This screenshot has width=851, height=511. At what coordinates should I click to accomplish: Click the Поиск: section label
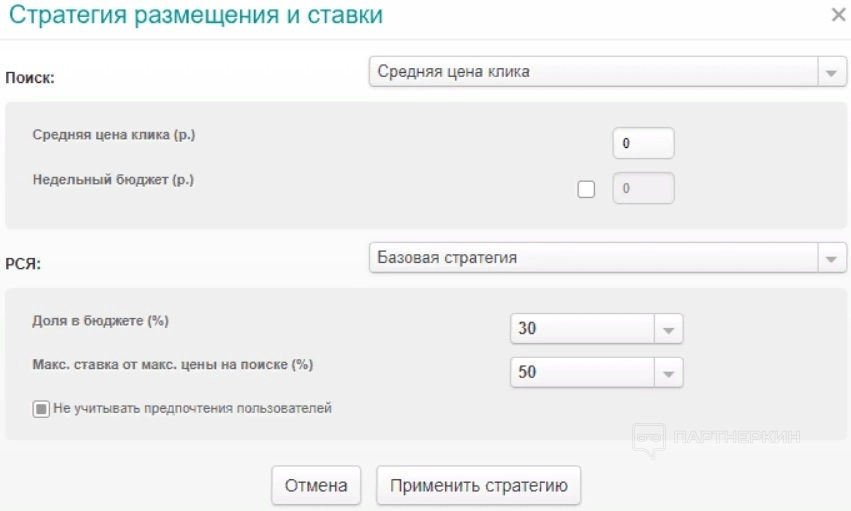point(30,78)
